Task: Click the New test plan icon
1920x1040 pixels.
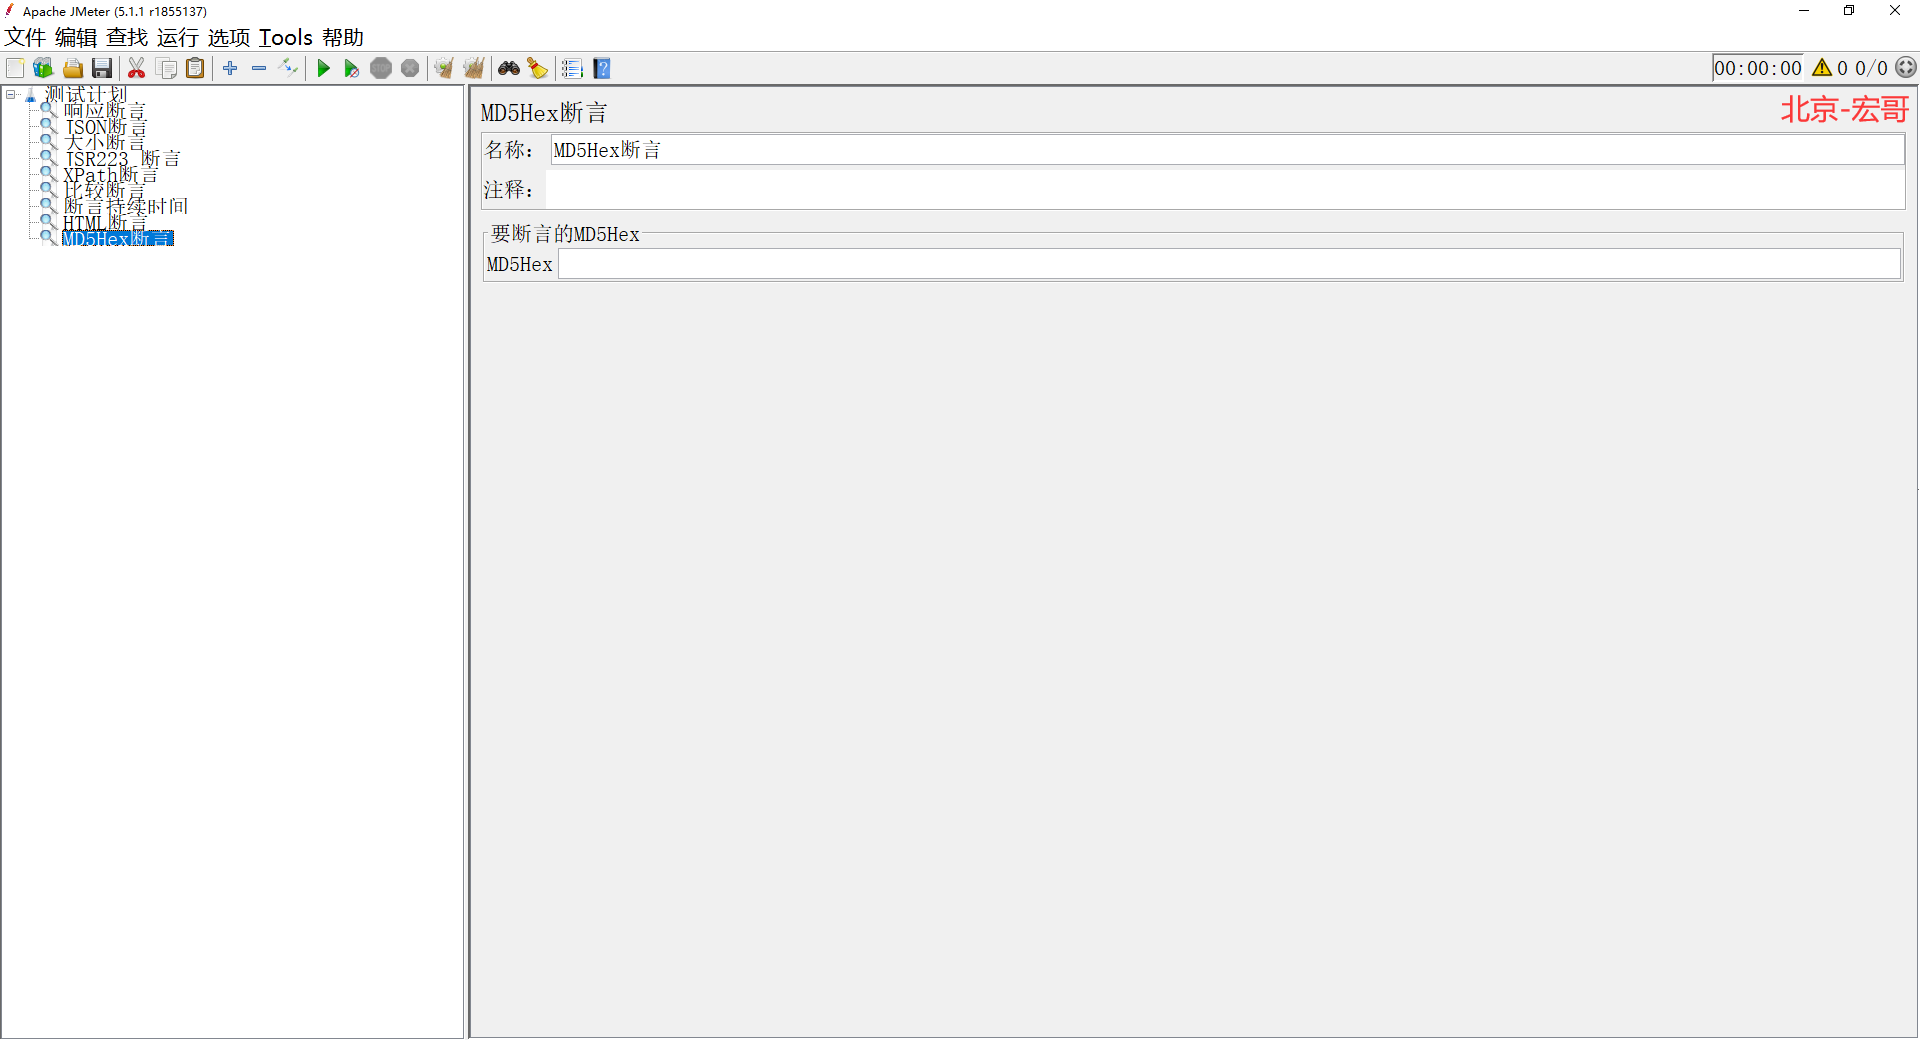Action: pyautogui.click(x=15, y=68)
